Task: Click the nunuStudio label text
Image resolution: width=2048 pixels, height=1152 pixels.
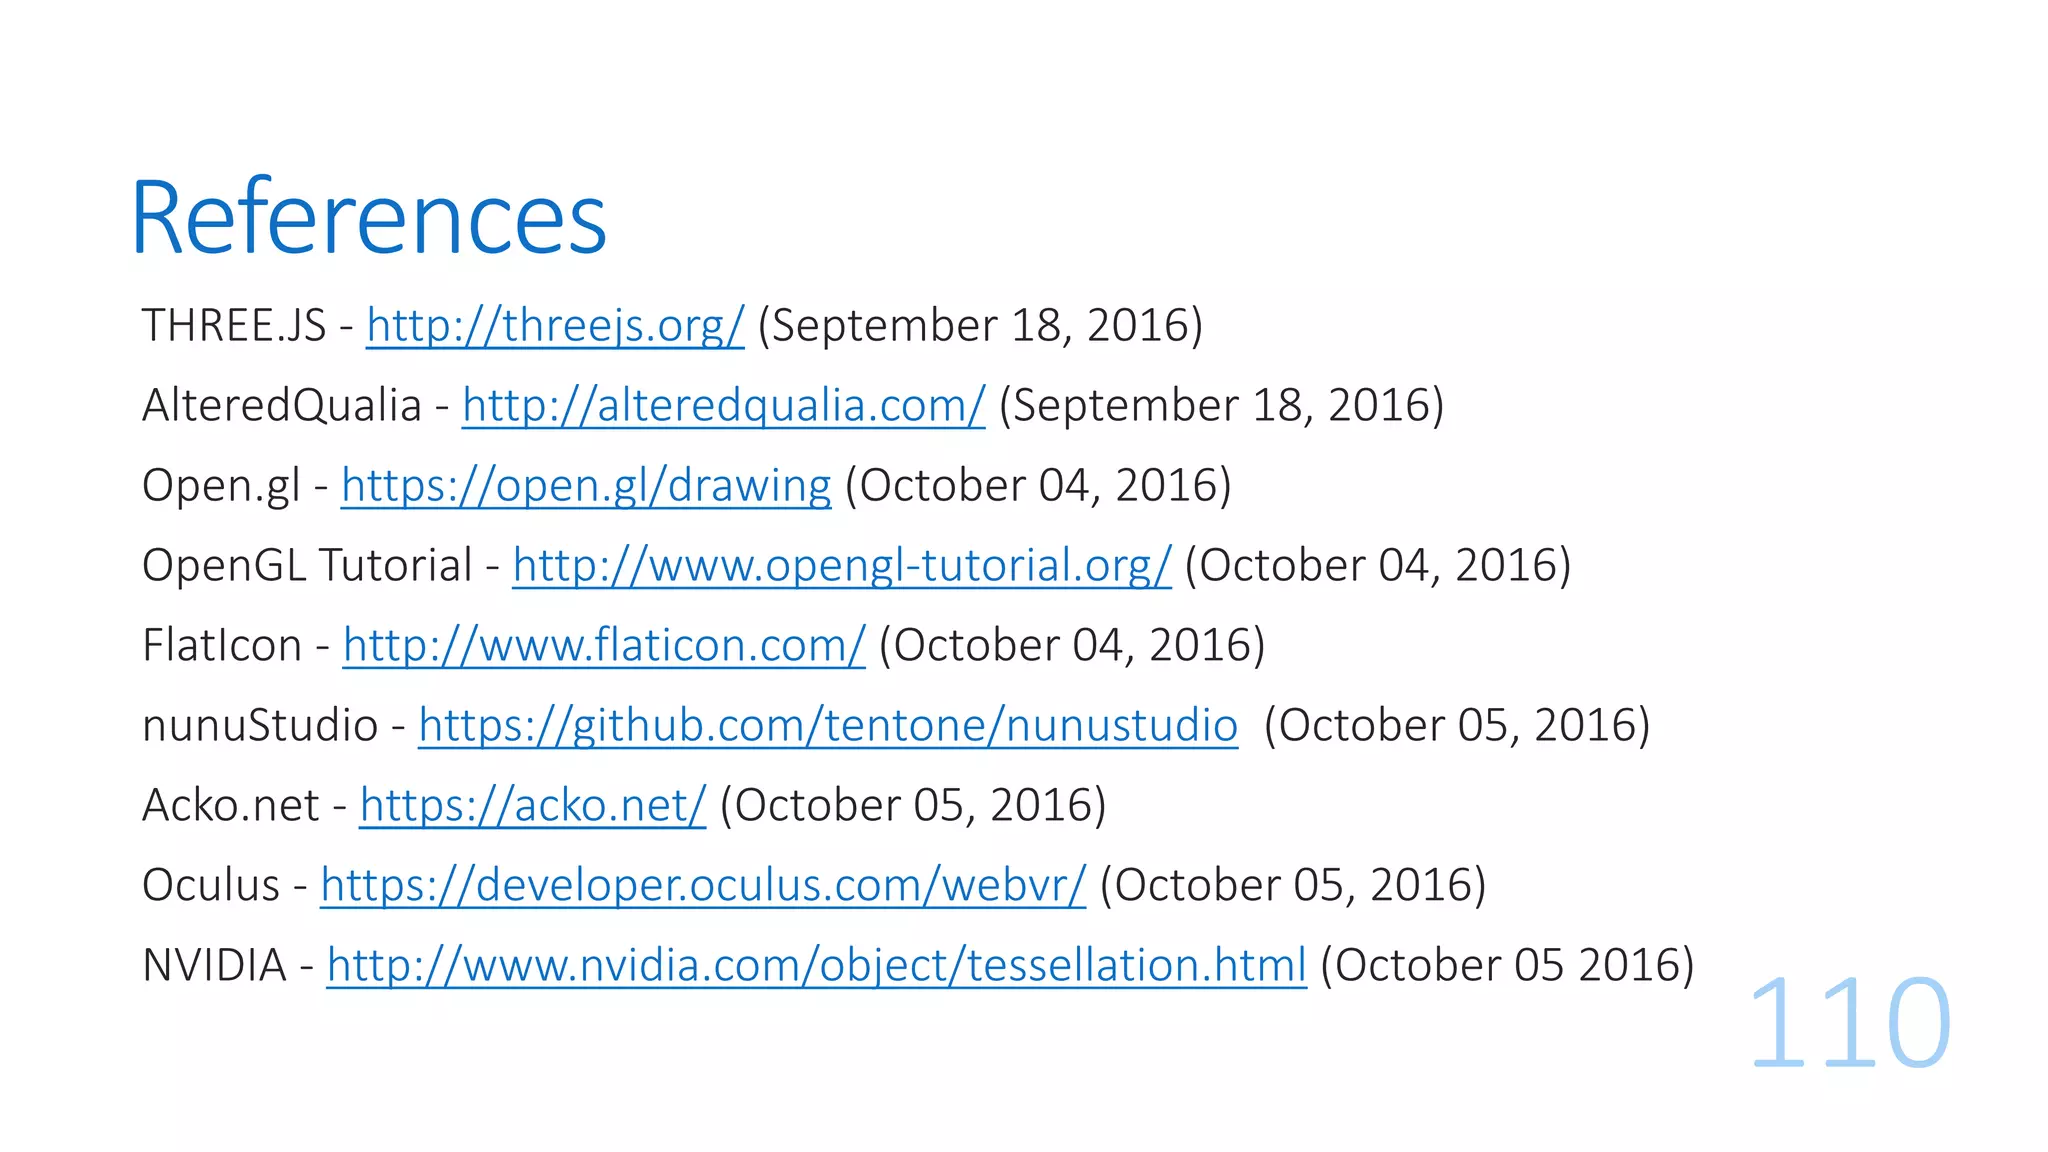Action: coord(260,726)
